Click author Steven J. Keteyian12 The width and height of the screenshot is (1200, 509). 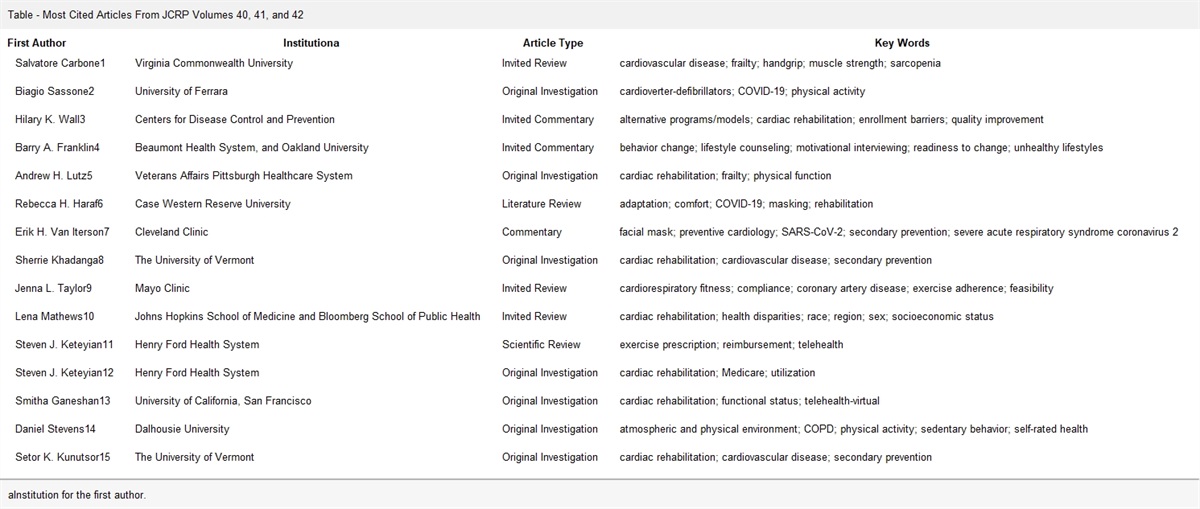click(64, 373)
